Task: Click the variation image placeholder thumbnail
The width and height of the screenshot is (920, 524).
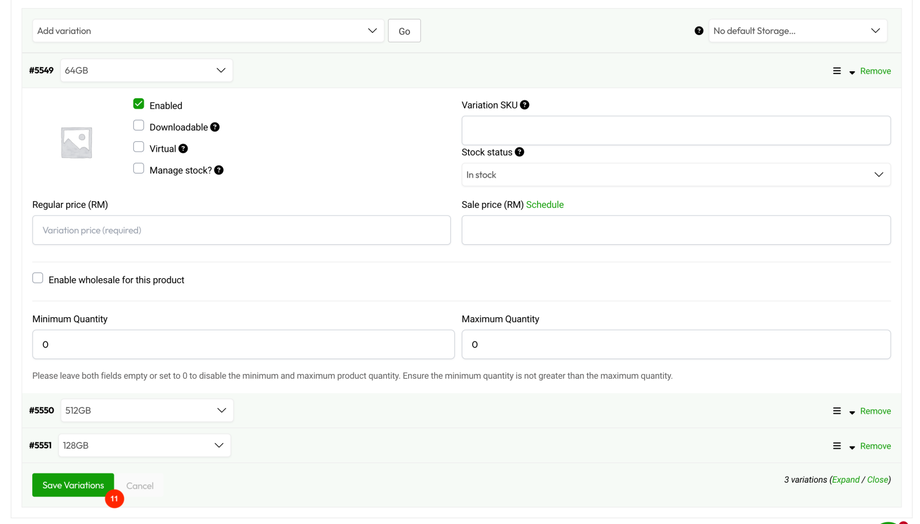Action: (76, 142)
